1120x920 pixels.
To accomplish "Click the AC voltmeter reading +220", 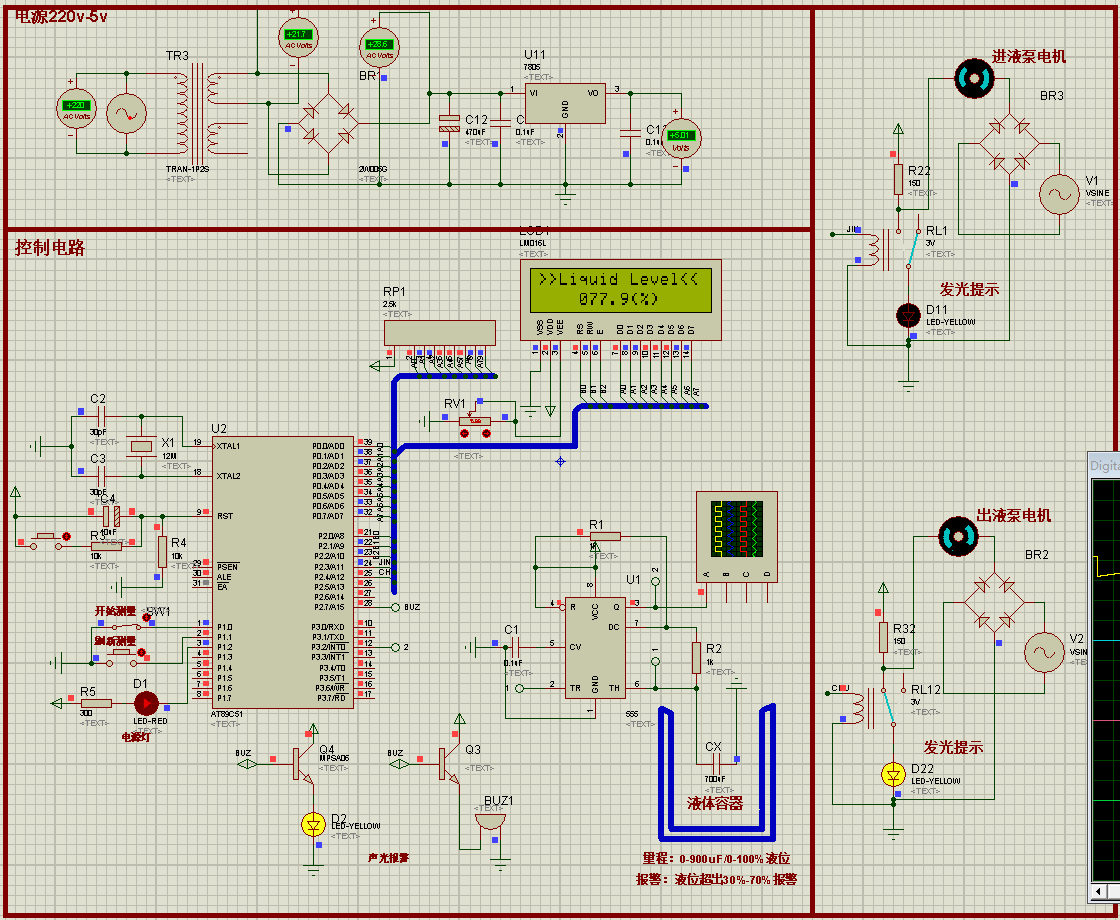I will click(76, 109).
